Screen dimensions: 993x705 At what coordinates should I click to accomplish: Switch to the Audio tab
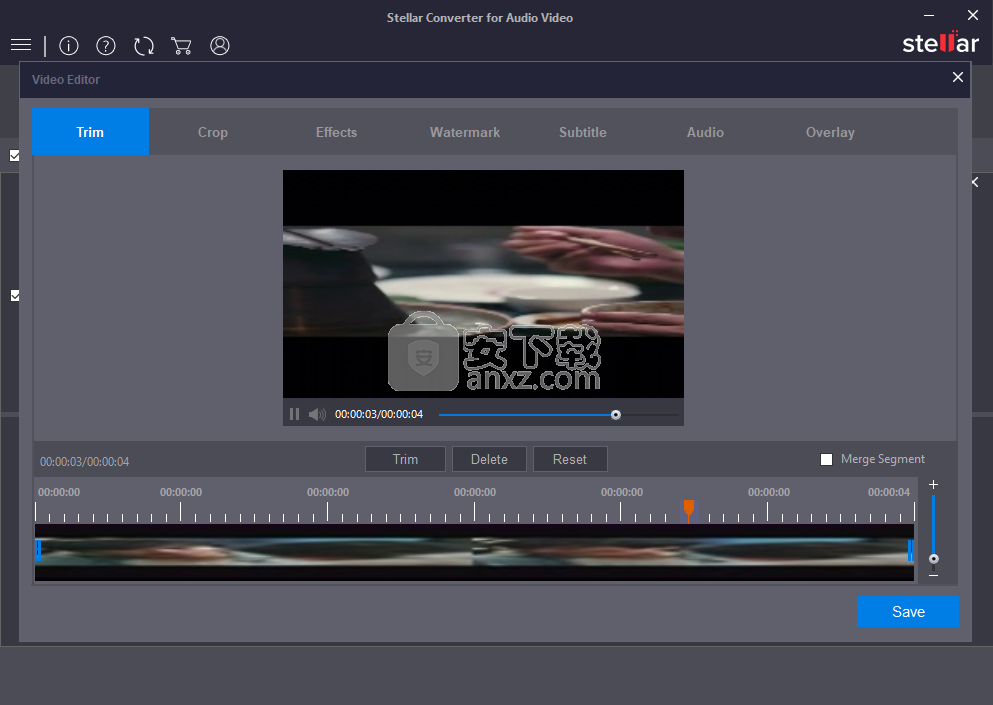tap(705, 132)
